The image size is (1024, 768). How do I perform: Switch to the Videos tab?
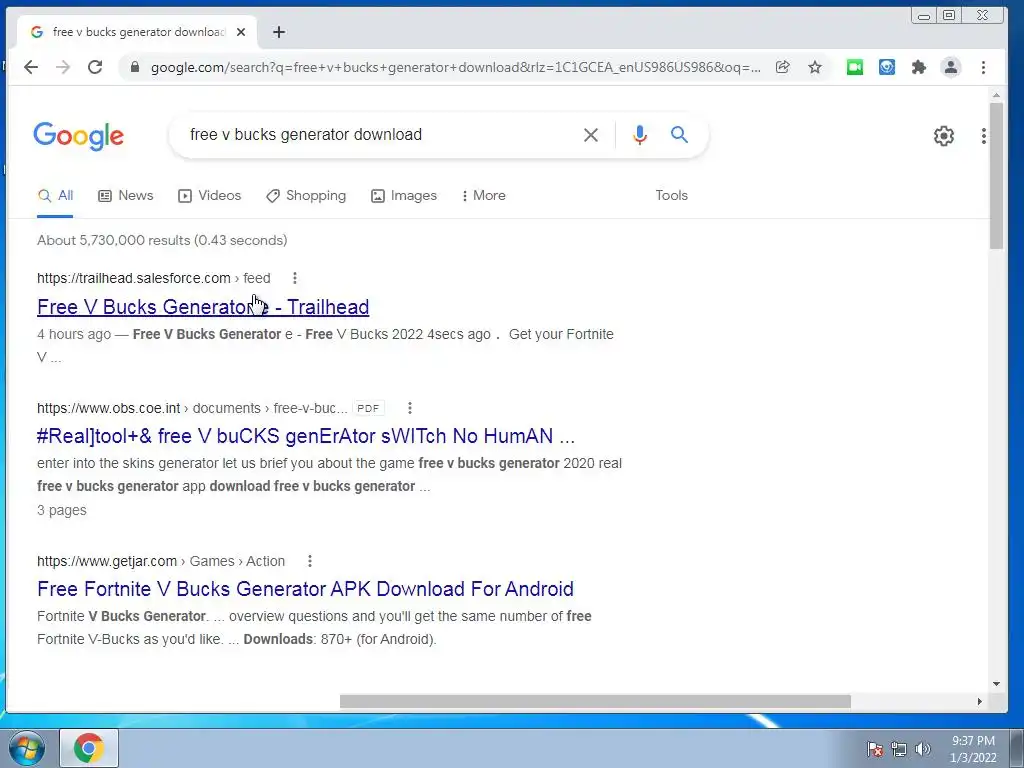(210, 195)
